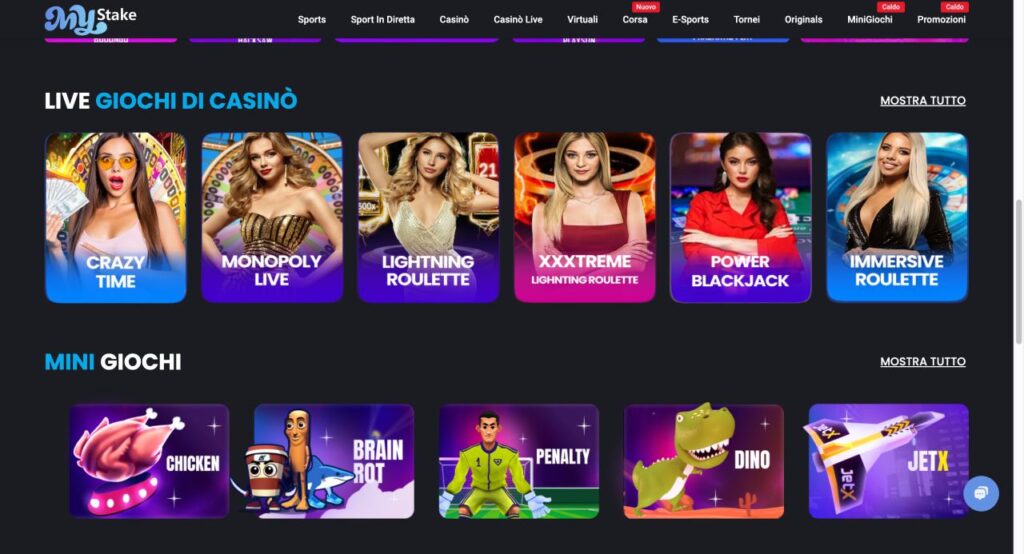Play the Penalty mini game
Screen dimensions: 1024x554
point(519,461)
